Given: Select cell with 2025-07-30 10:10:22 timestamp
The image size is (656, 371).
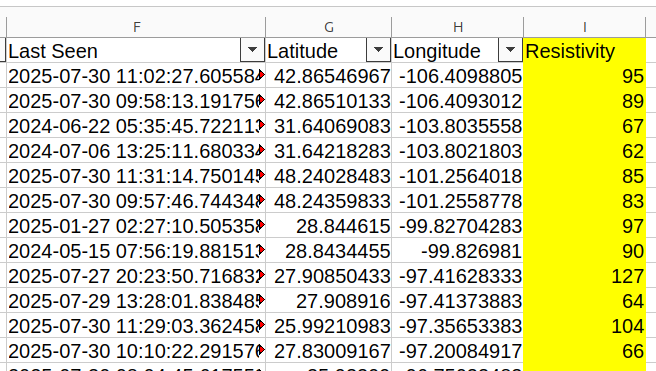Looking at the screenshot, I should pyautogui.click(x=136, y=351).
